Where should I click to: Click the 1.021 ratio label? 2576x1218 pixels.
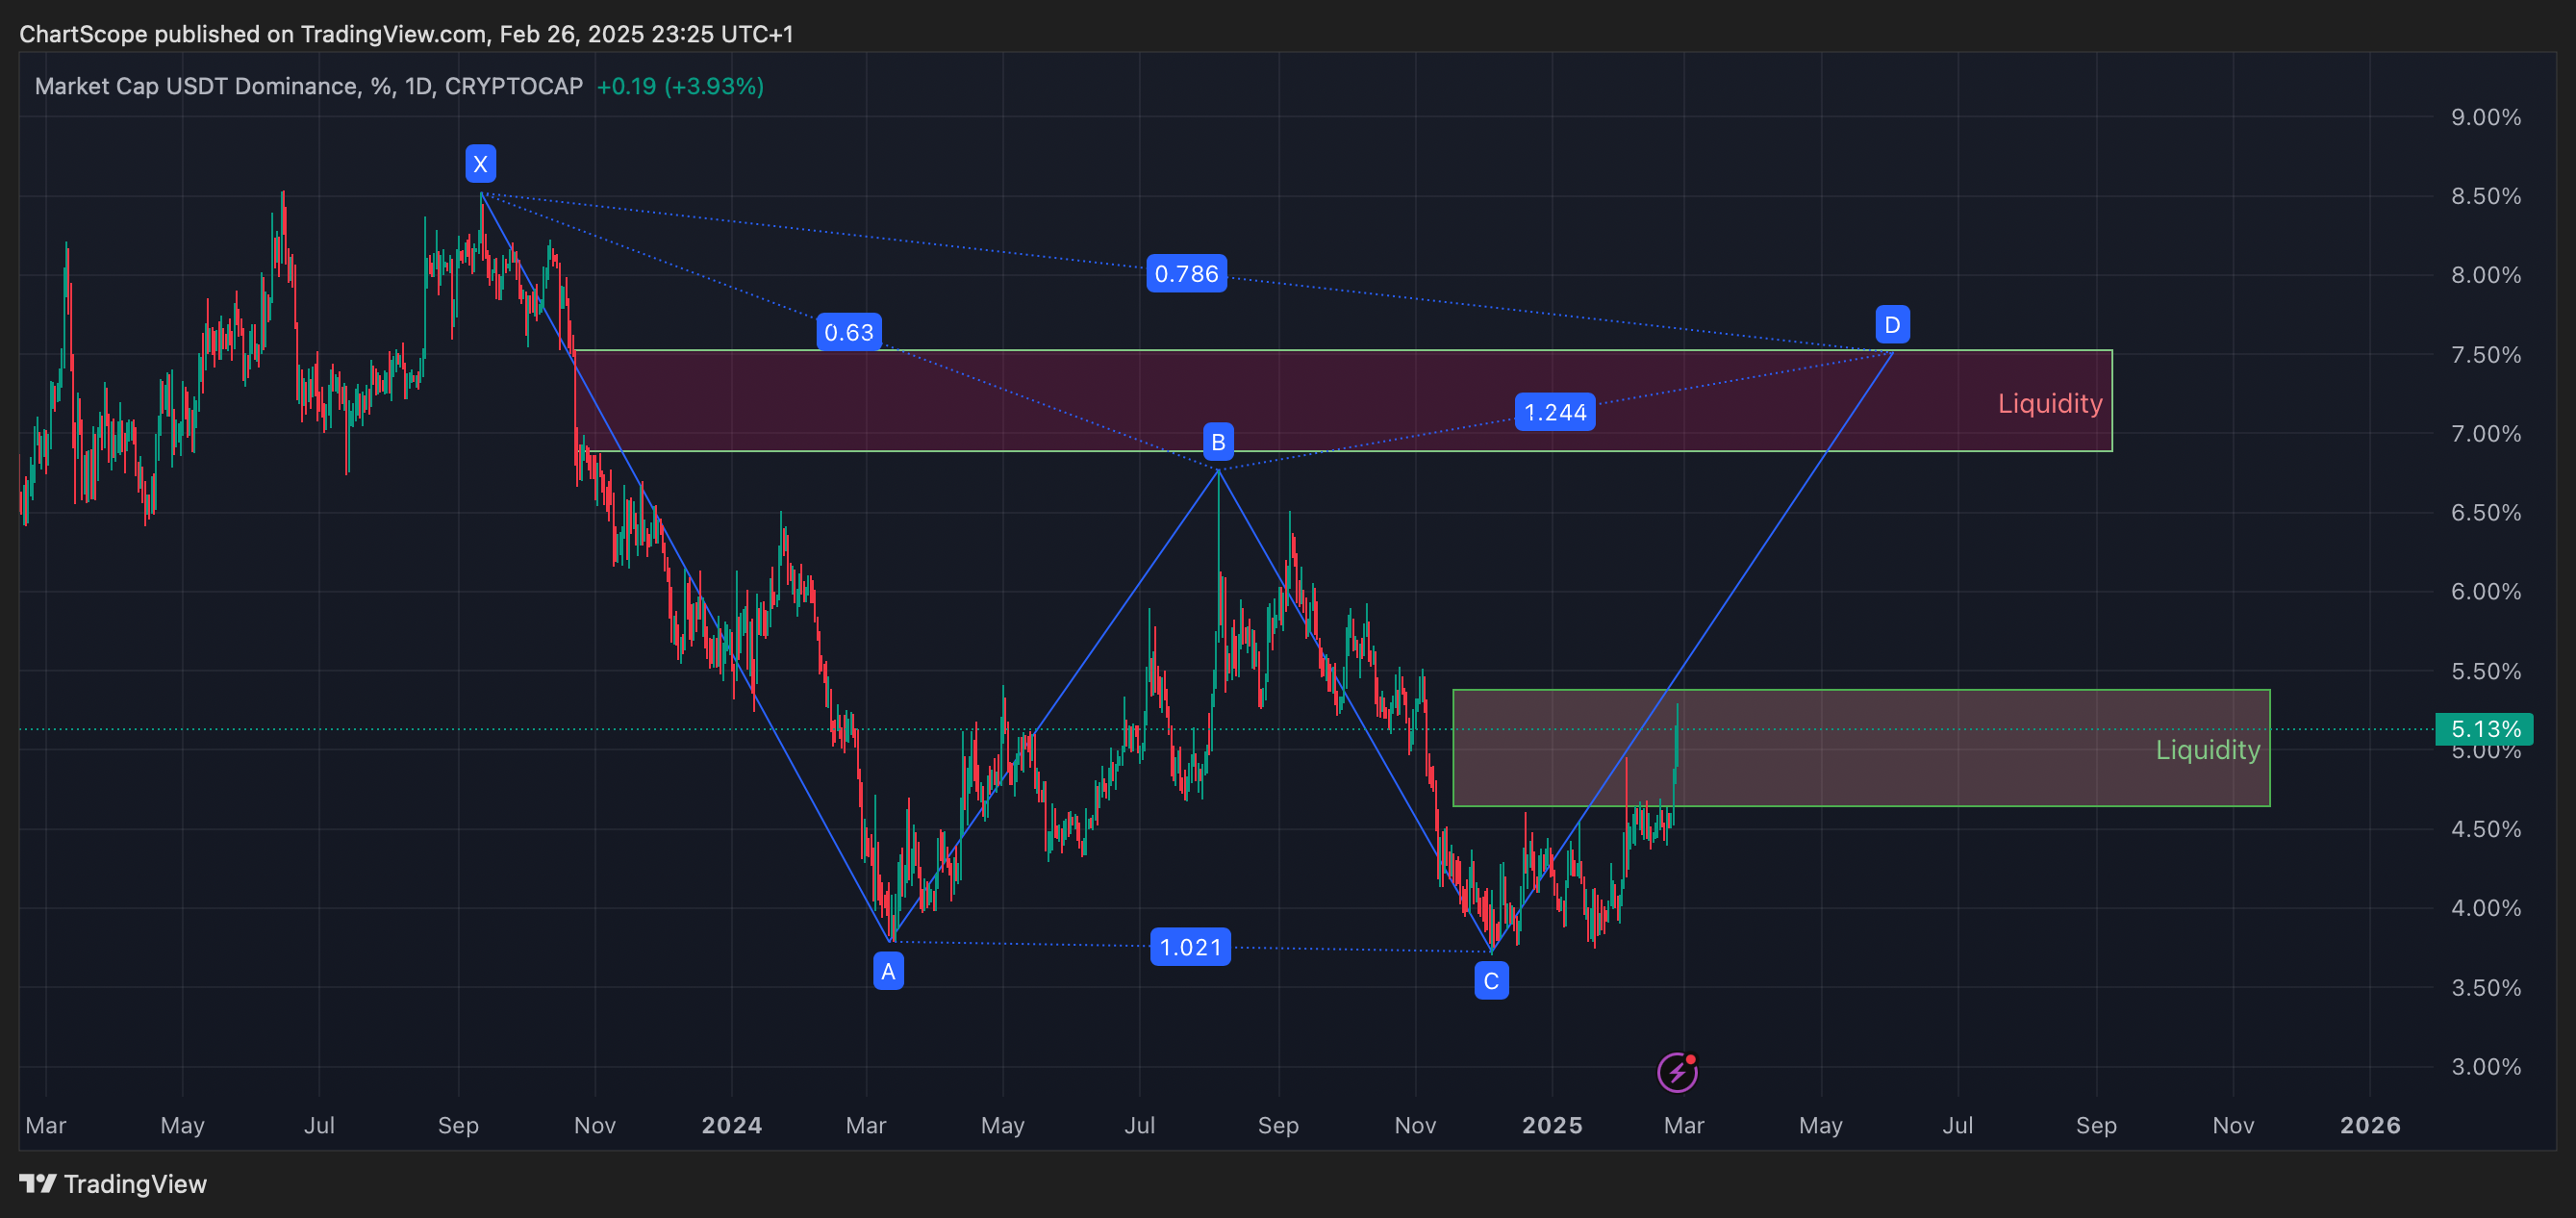coord(1190,947)
